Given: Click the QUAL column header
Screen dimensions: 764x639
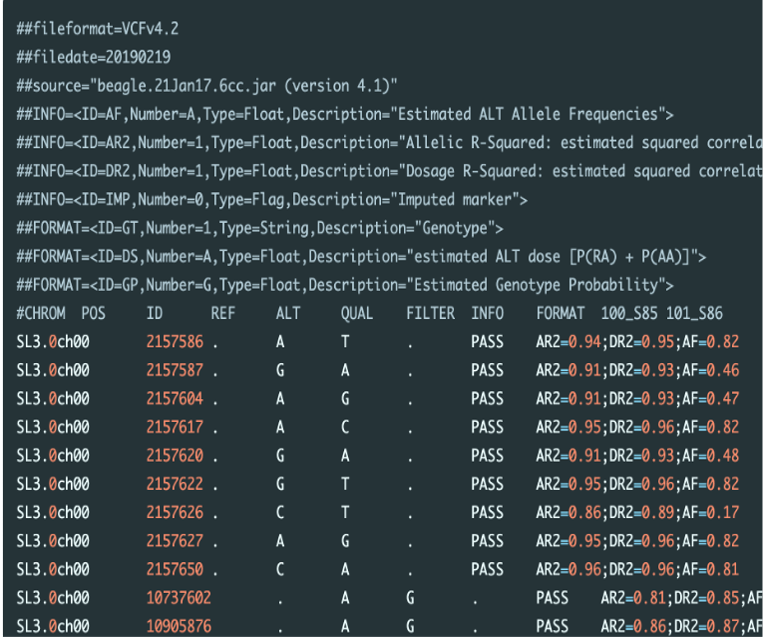Looking at the screenshot, I should coord(356,313).
